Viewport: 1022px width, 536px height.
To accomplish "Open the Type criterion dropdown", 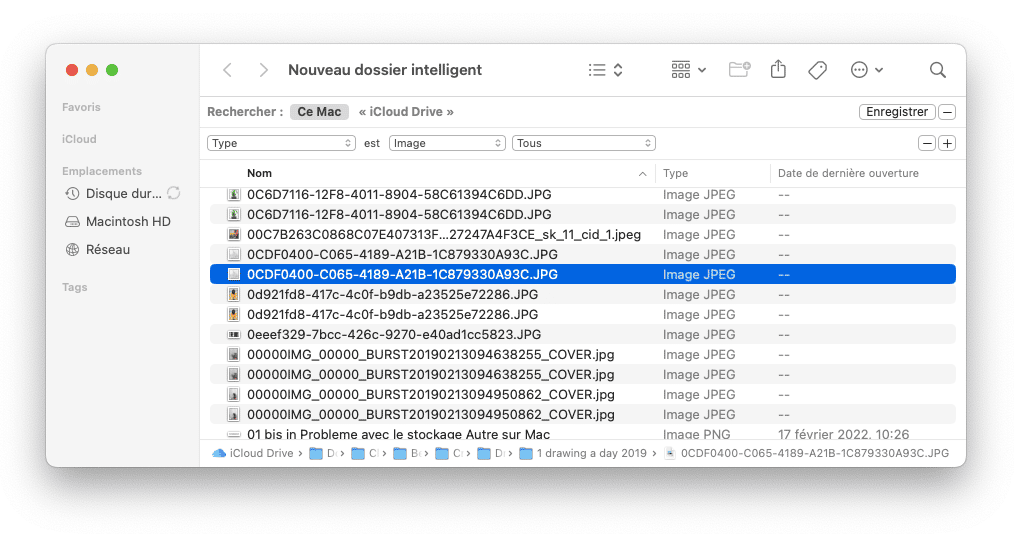I will coord(282,143).
